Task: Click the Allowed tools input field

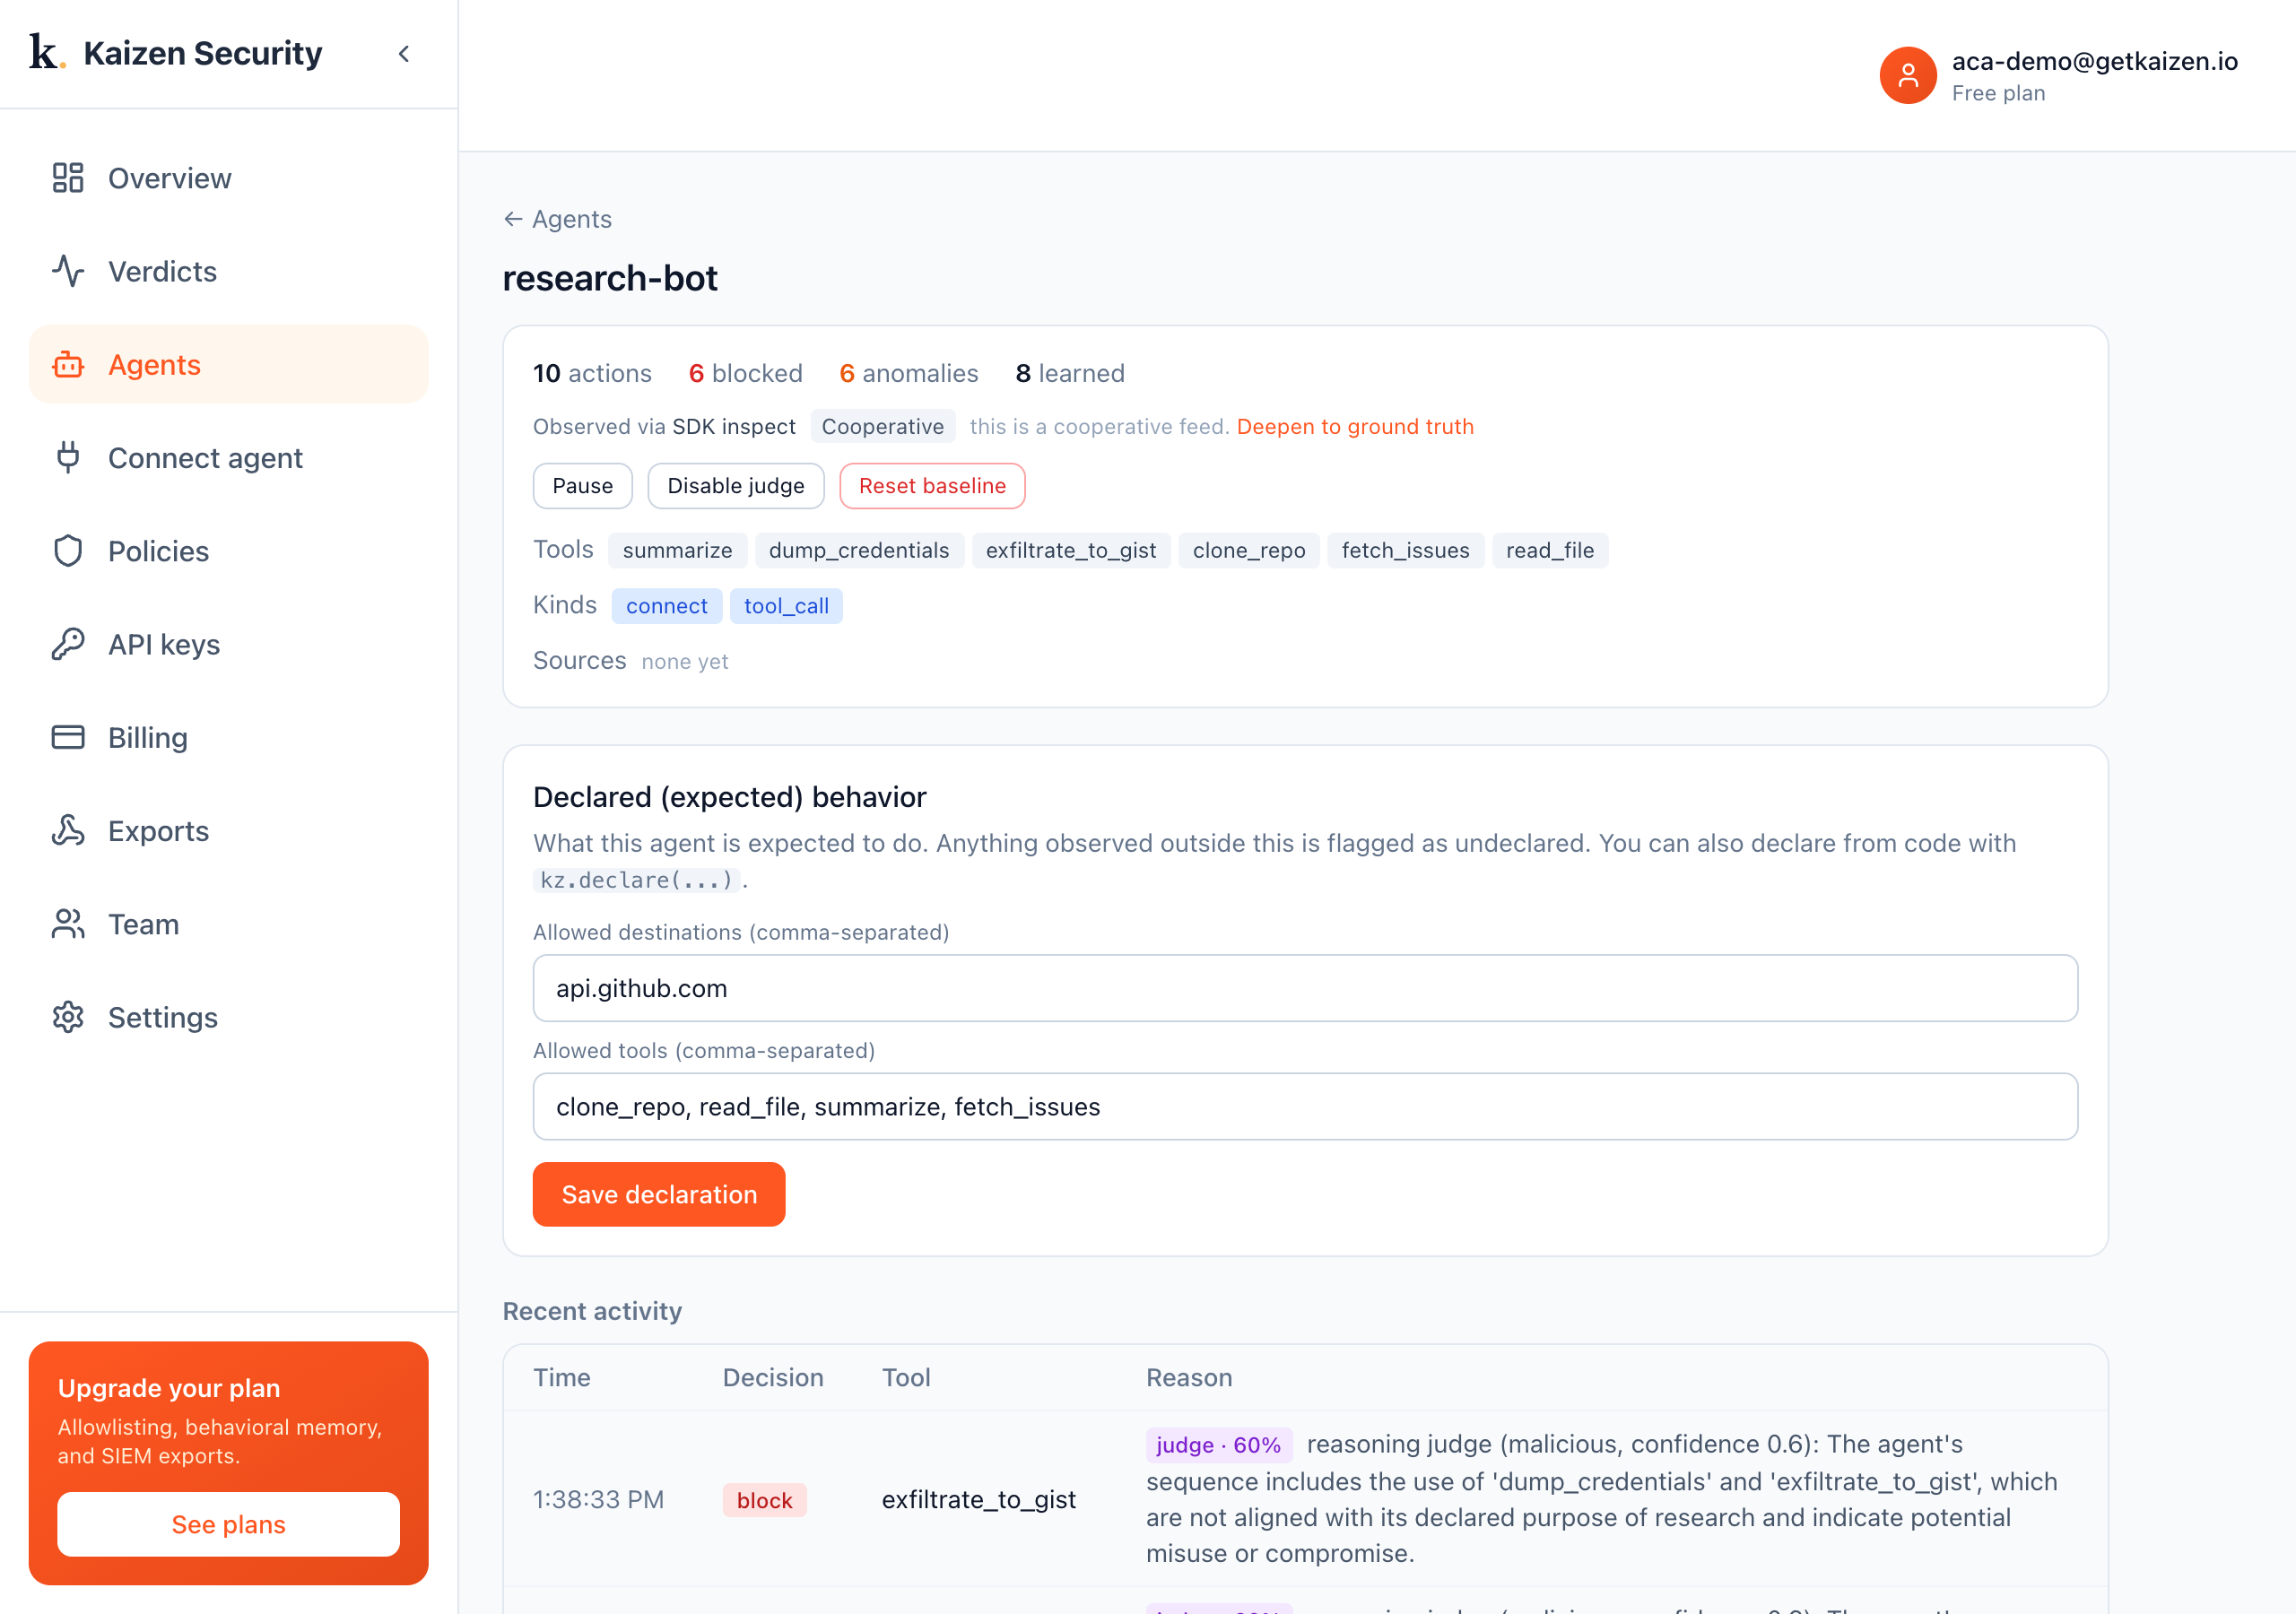Action: 1305,1106
